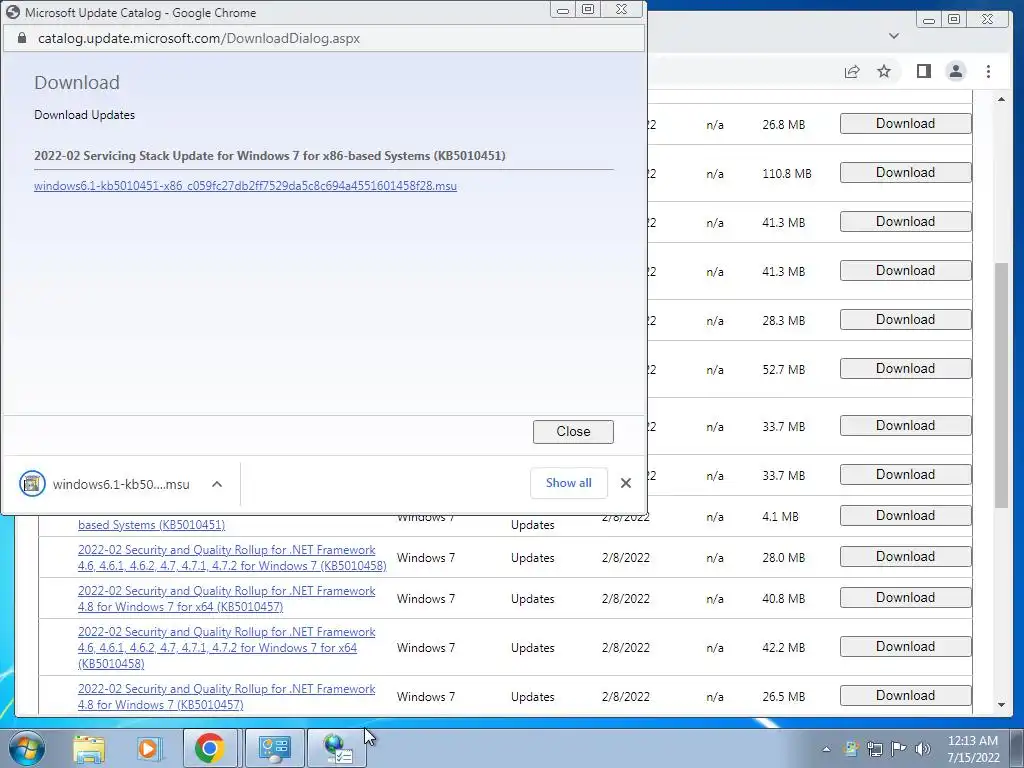Click Show all downloads button
The image size is (1024, 768).
[x=568, y=483]
